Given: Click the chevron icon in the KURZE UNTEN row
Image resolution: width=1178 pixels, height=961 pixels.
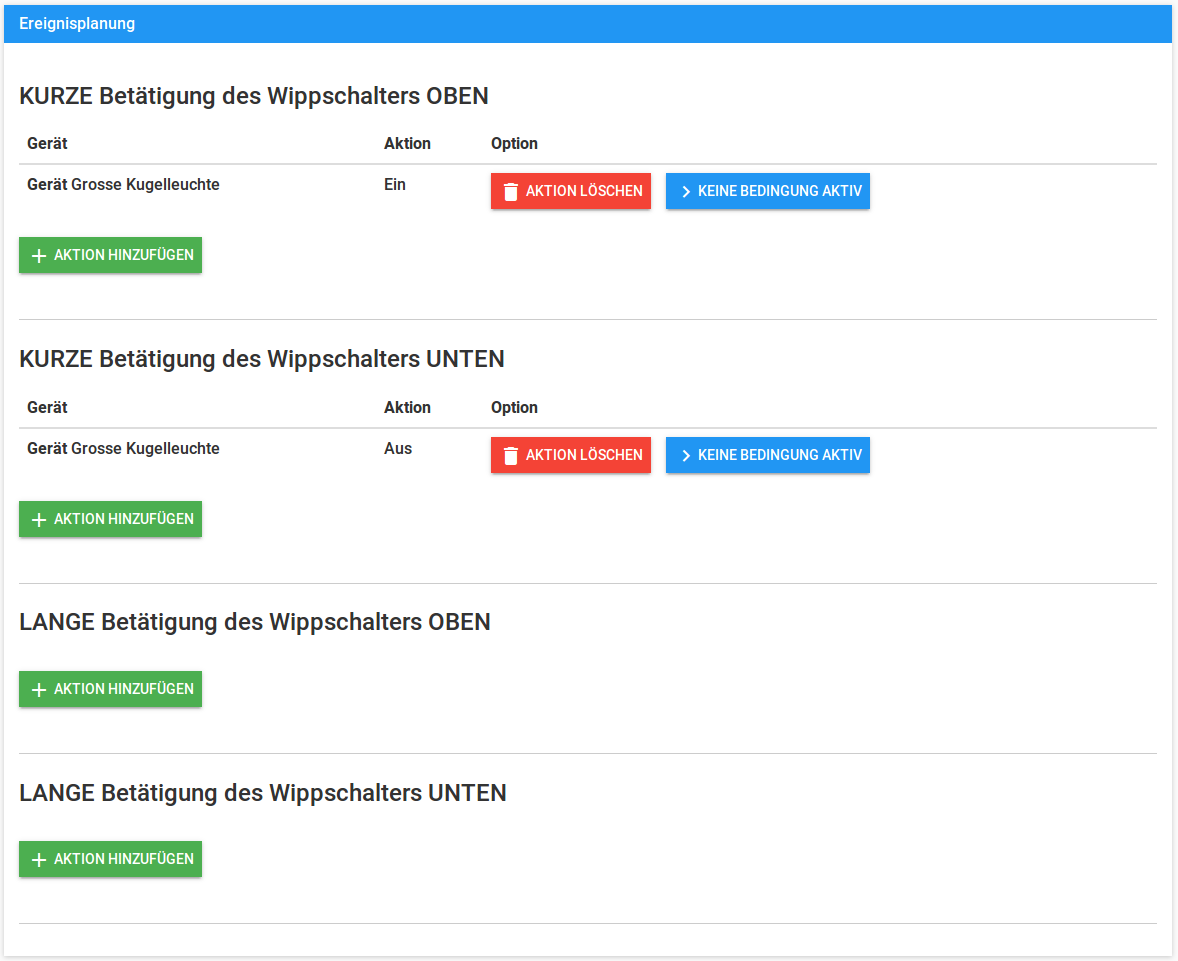Looking at the screenshot, I should [x=686, y=455].
